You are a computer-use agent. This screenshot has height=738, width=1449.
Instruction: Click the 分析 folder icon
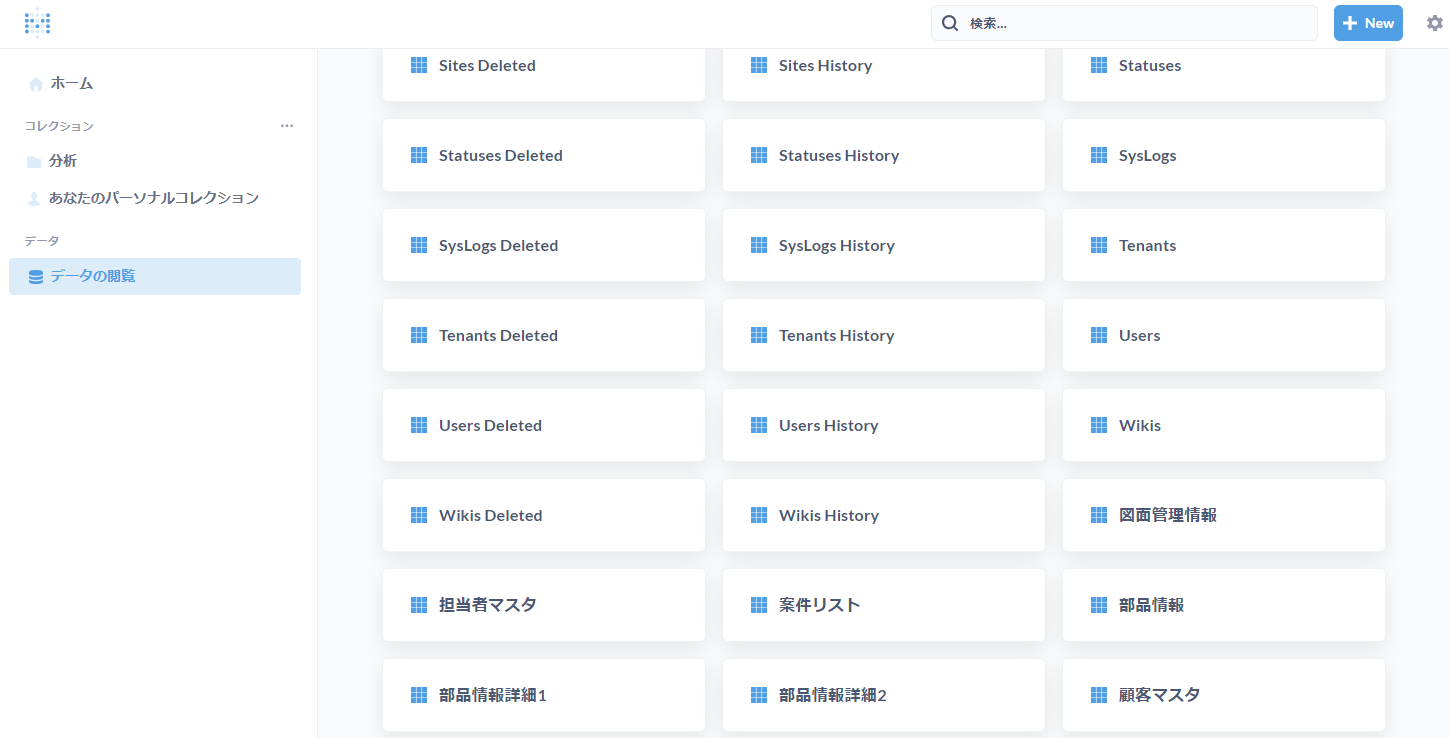(x=34, y=161)
